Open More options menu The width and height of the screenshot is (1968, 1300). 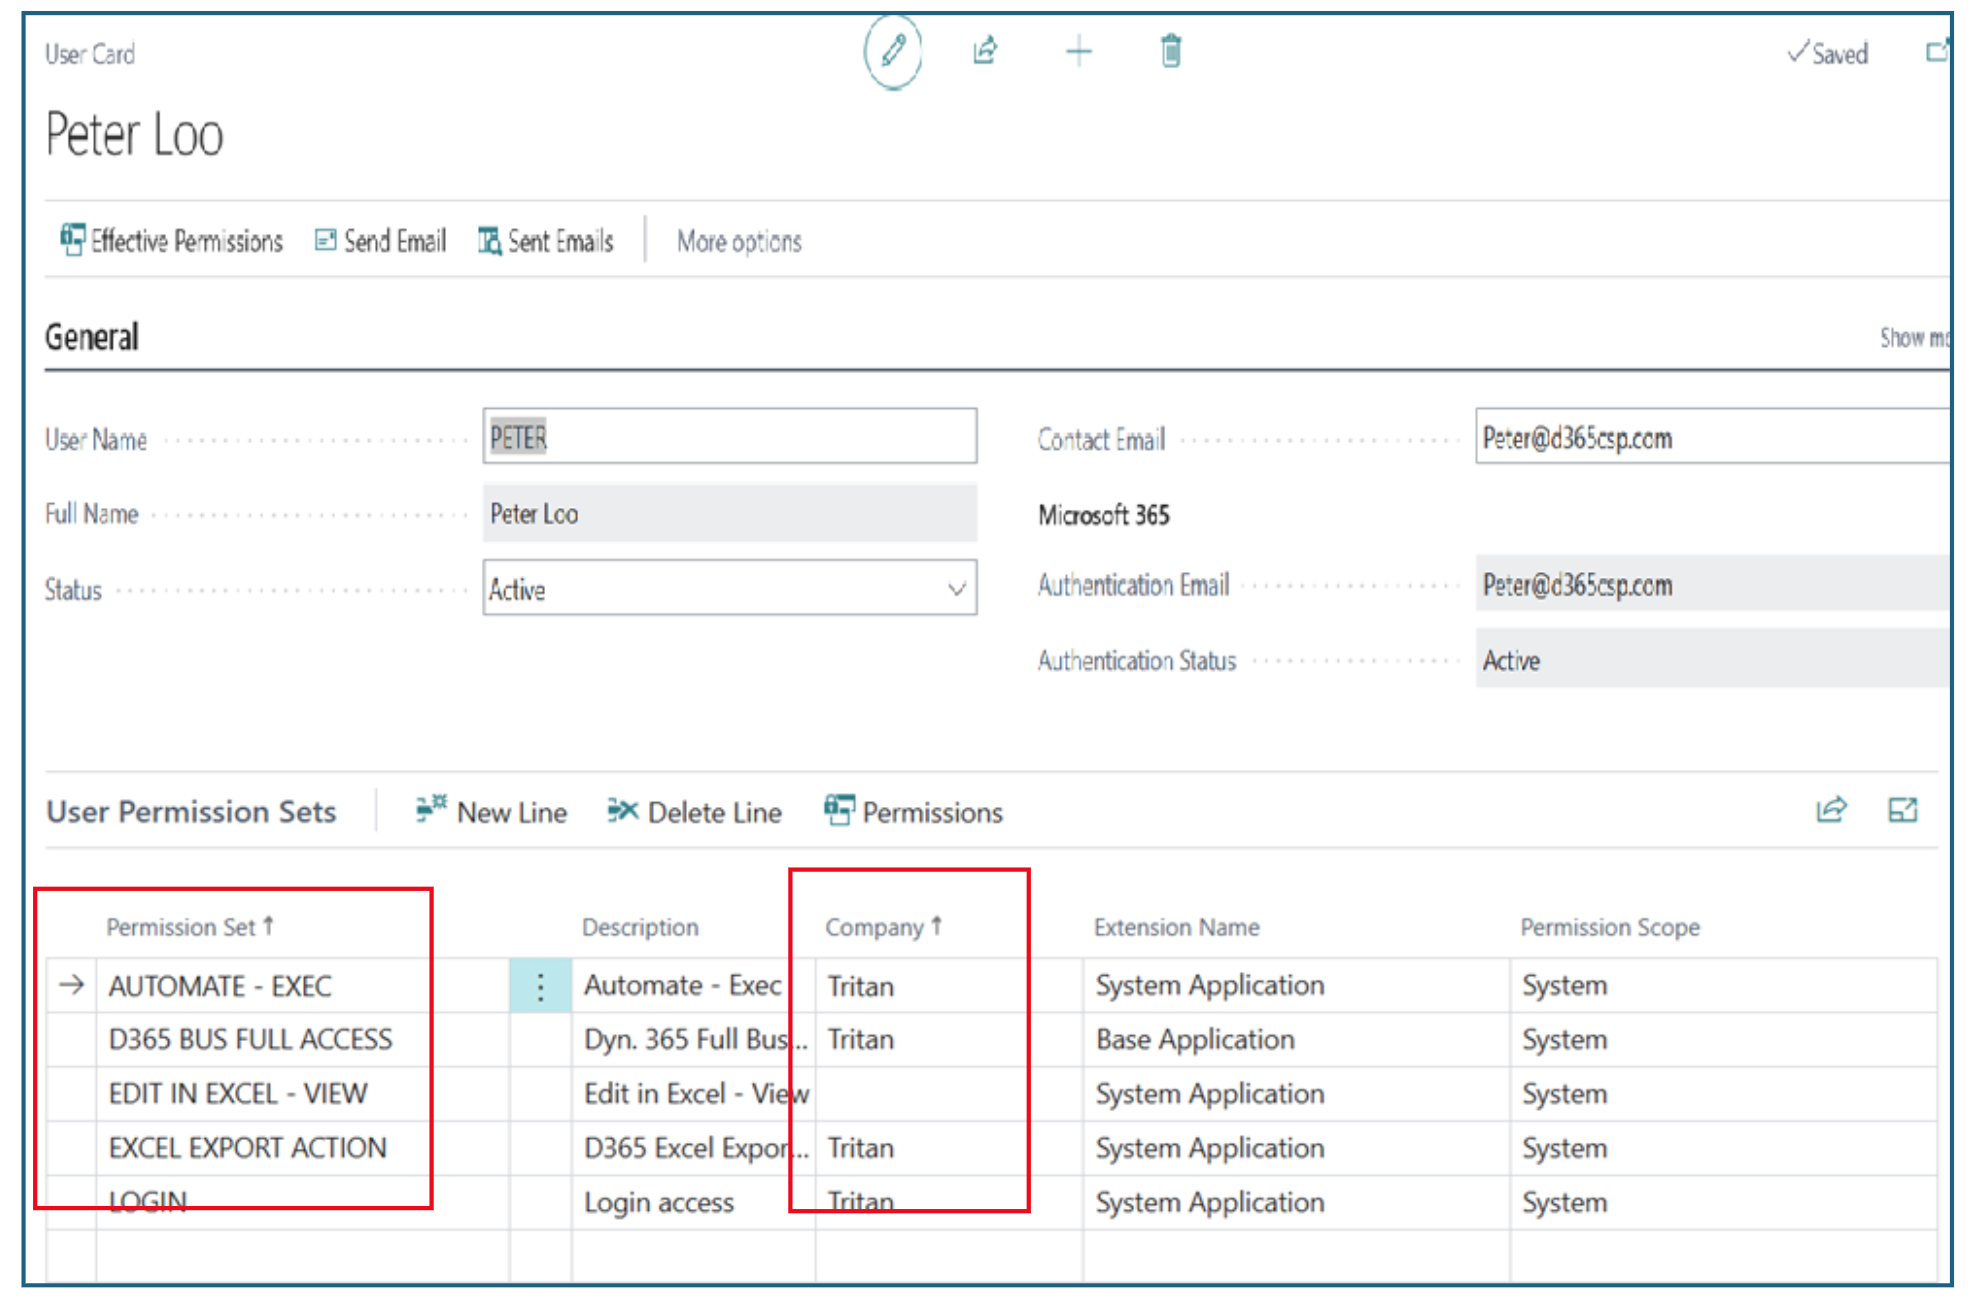[739, 242]
